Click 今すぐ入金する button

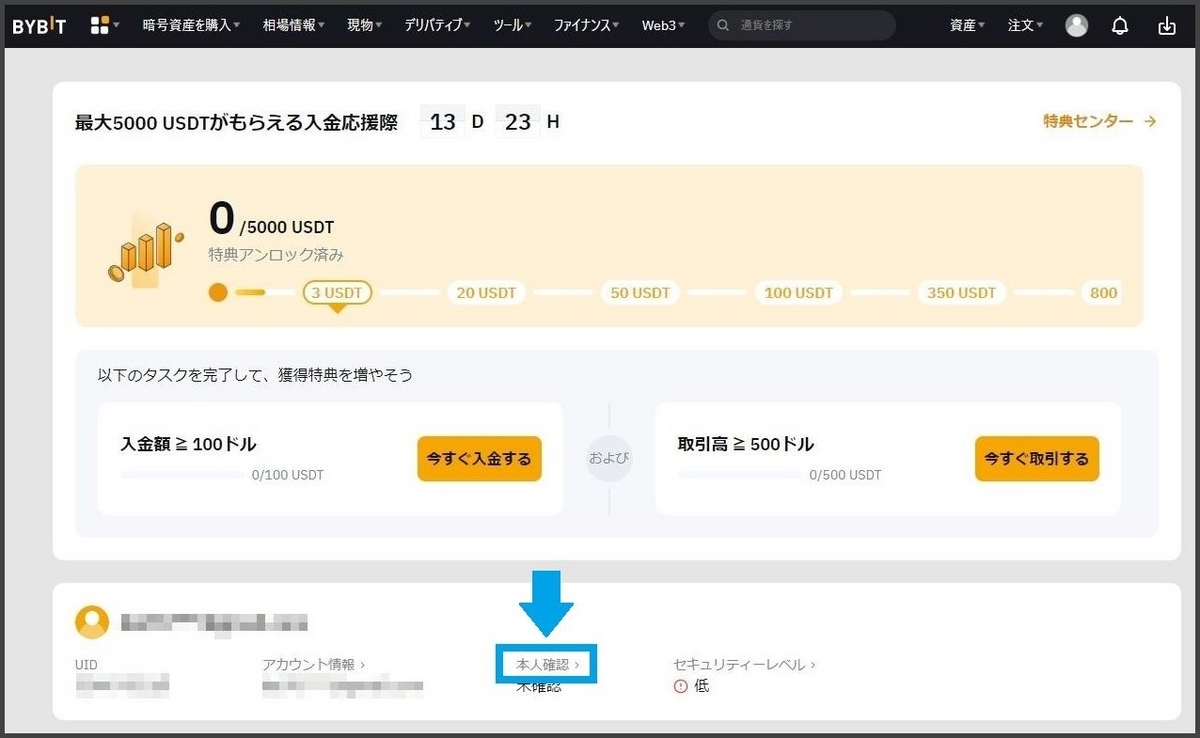click(x=479, y=459)
